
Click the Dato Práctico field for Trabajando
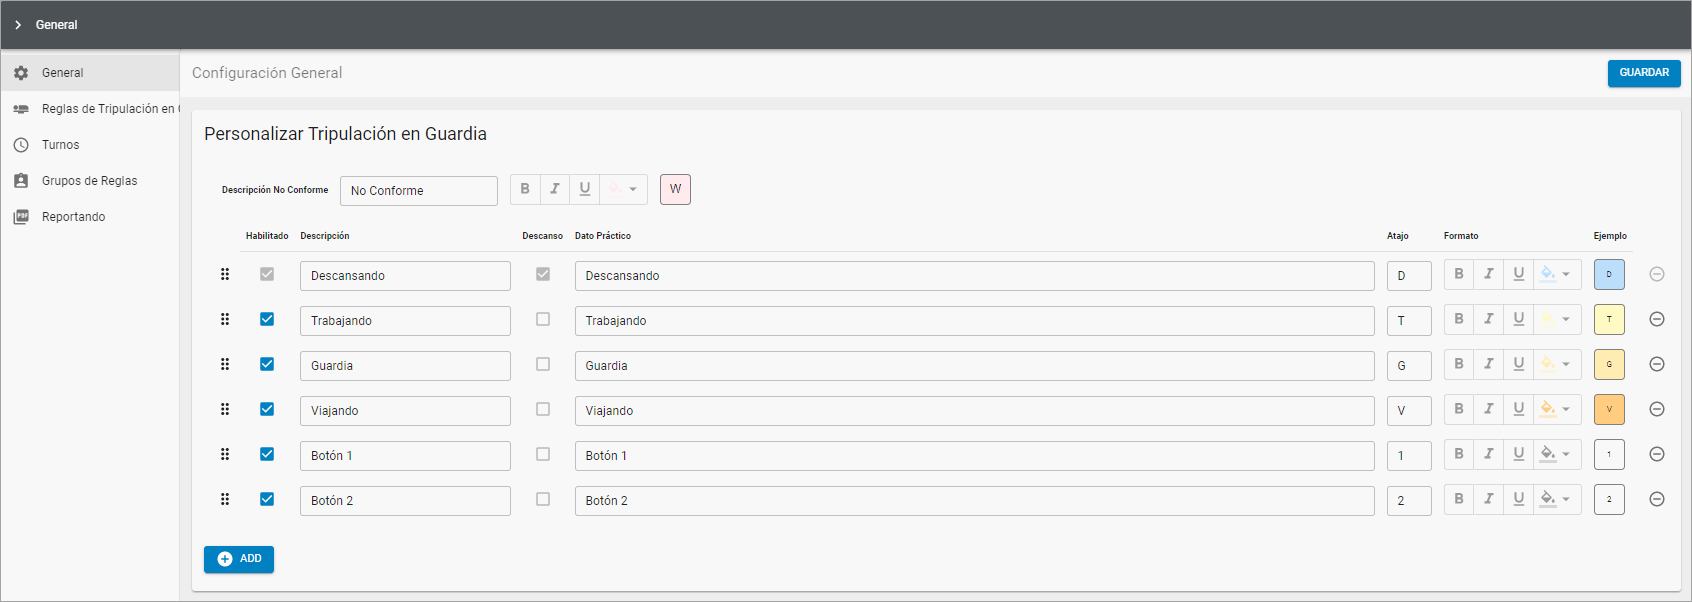975,321
